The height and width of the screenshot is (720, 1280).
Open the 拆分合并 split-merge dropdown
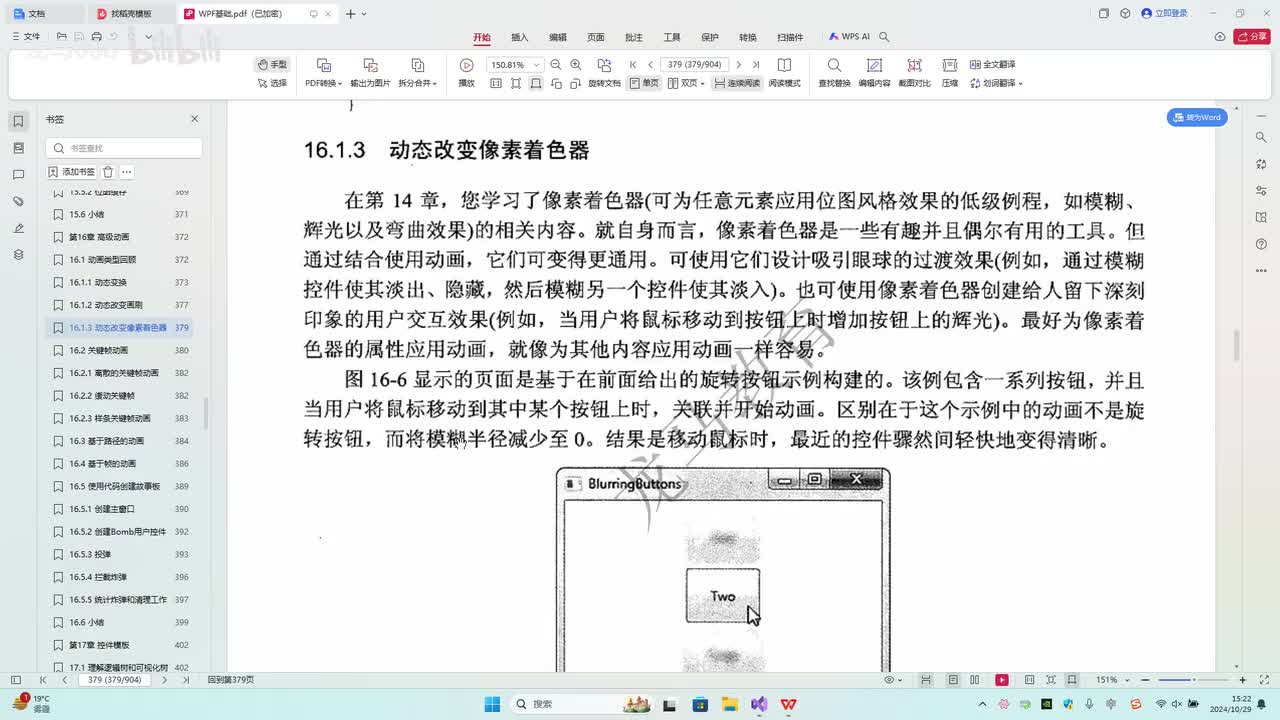(418, 83)
